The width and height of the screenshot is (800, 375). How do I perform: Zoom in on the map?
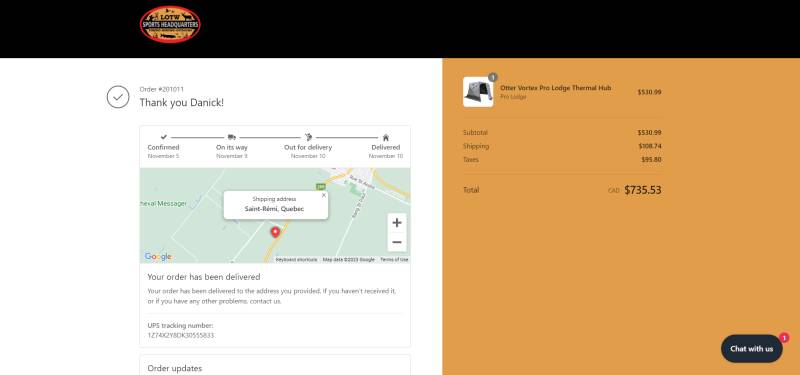pyautogui.click(x=397, y=223)
